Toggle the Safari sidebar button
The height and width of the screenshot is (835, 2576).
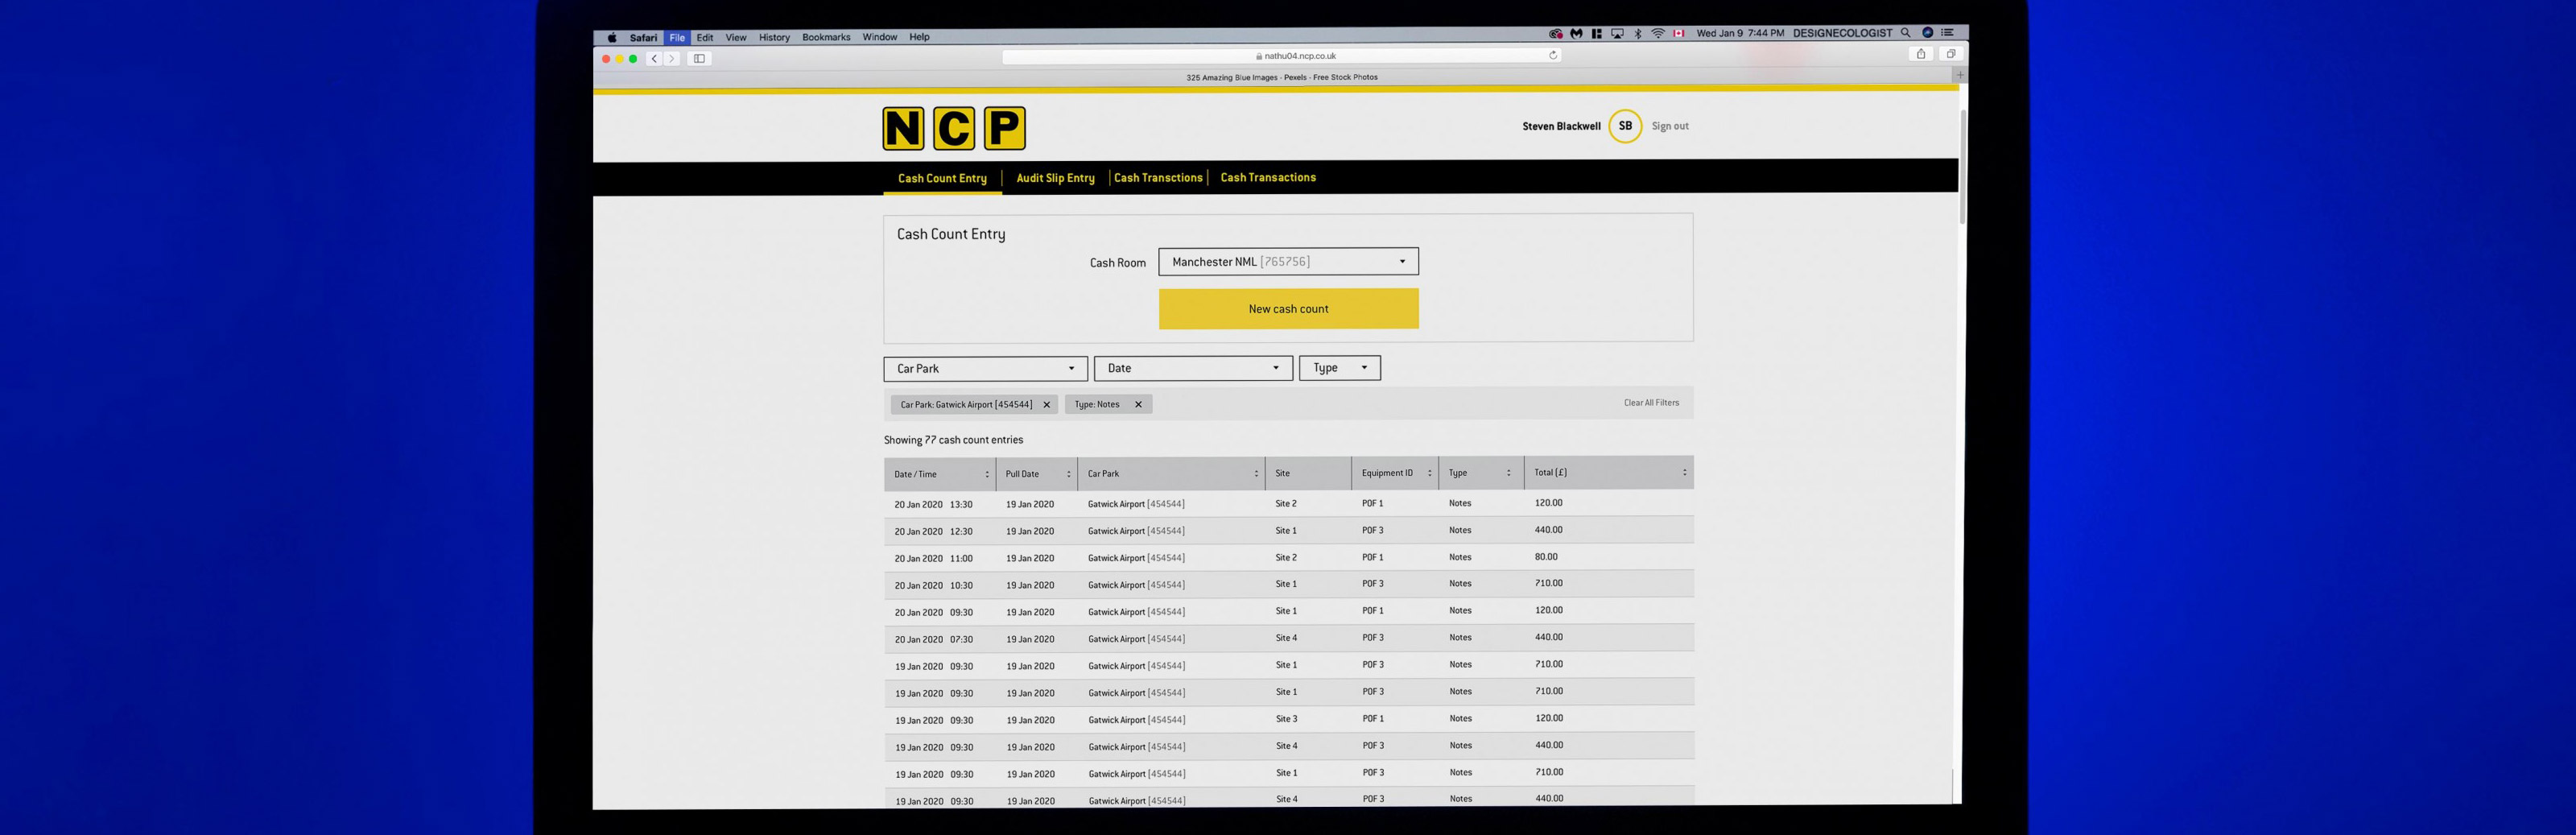point(699,59)
